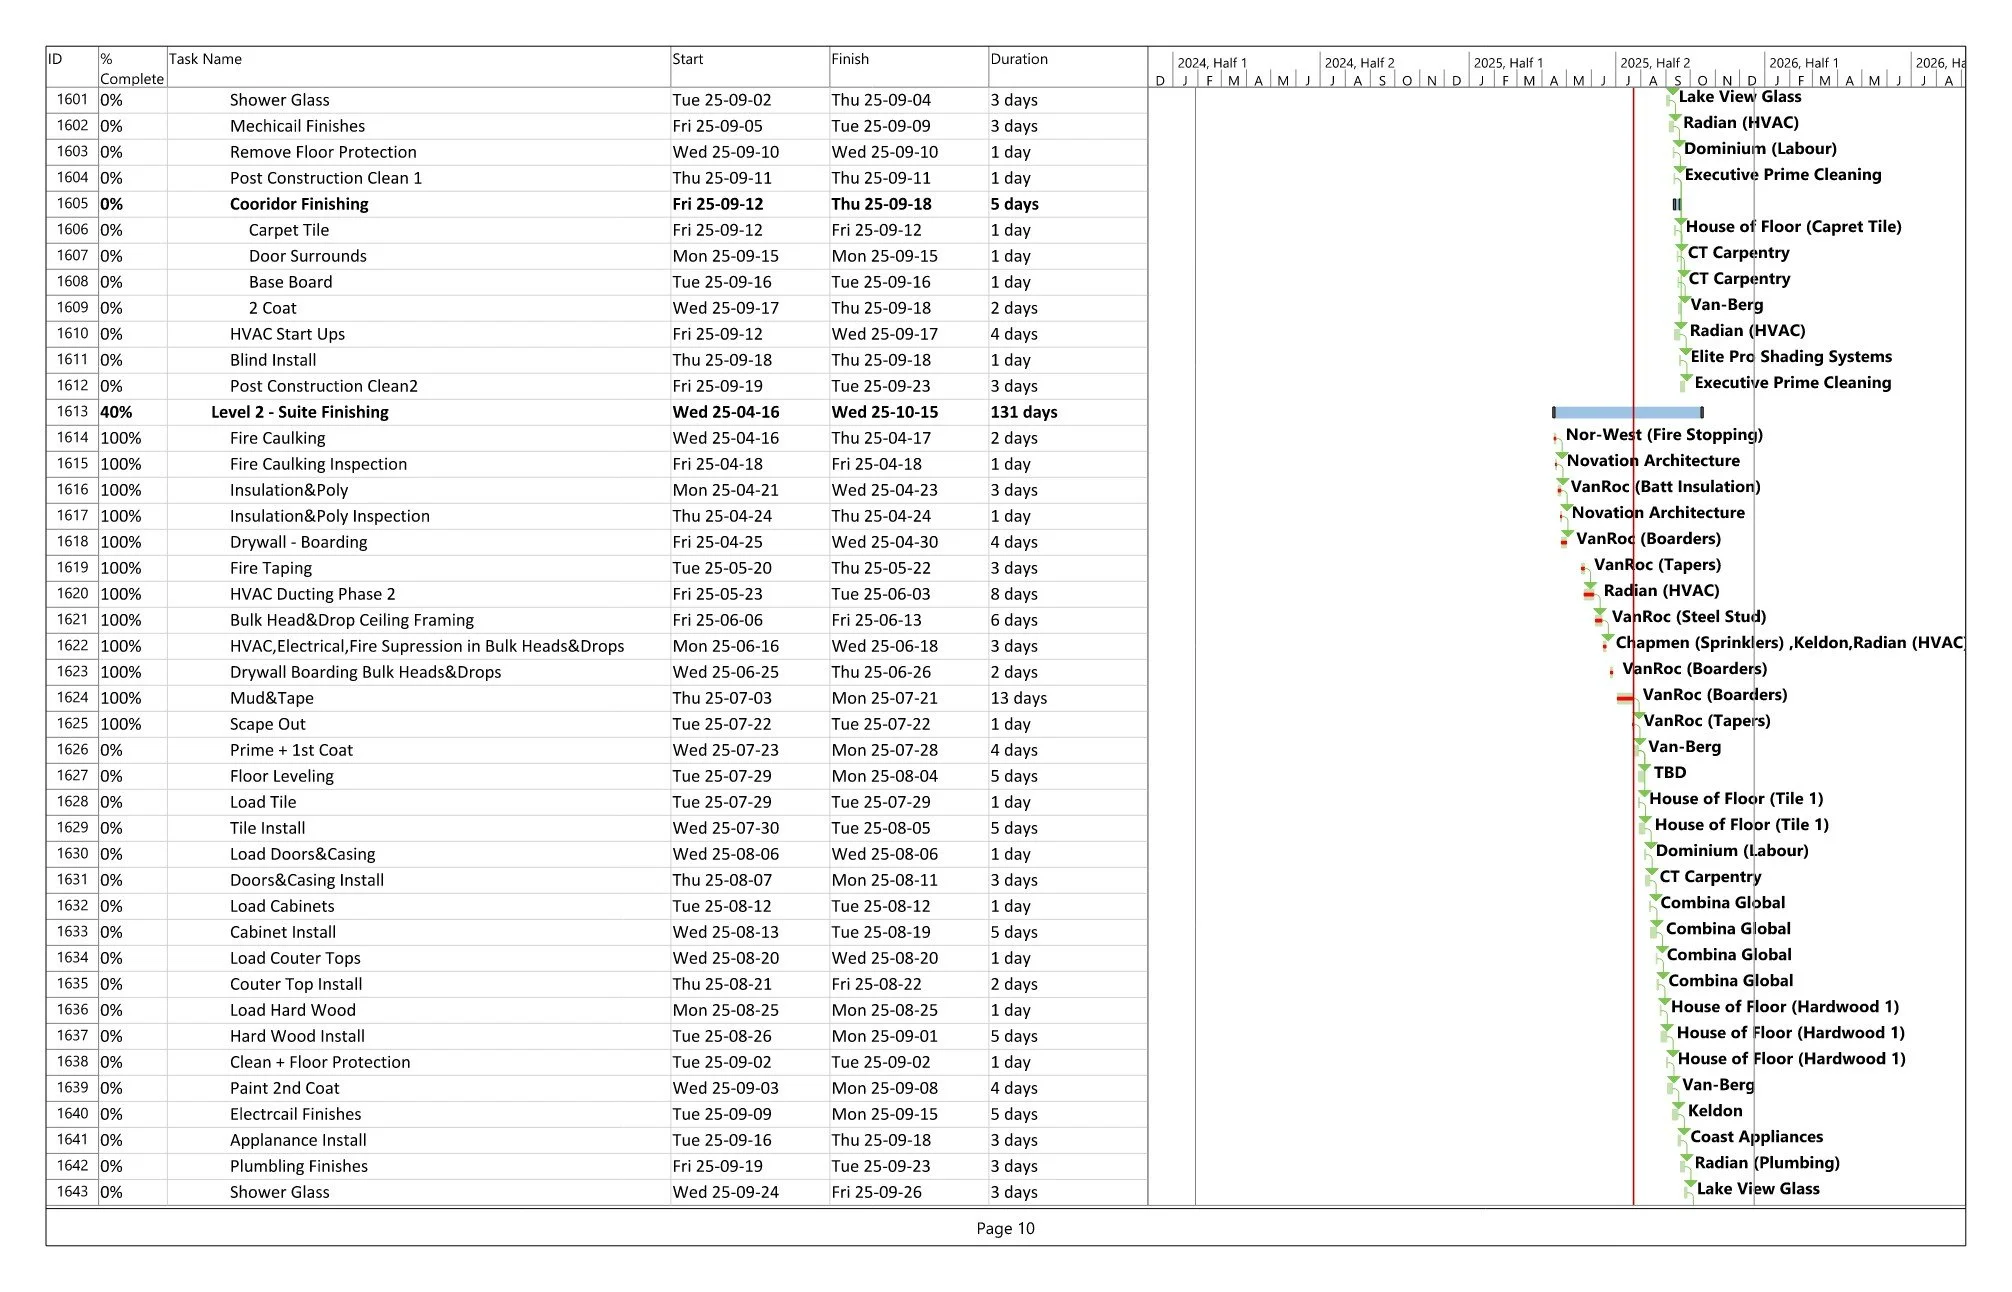The image size is (2012, 1292).
Task: Click the % Complete column header
Action: pyautogui.click(x=130, y=68)
